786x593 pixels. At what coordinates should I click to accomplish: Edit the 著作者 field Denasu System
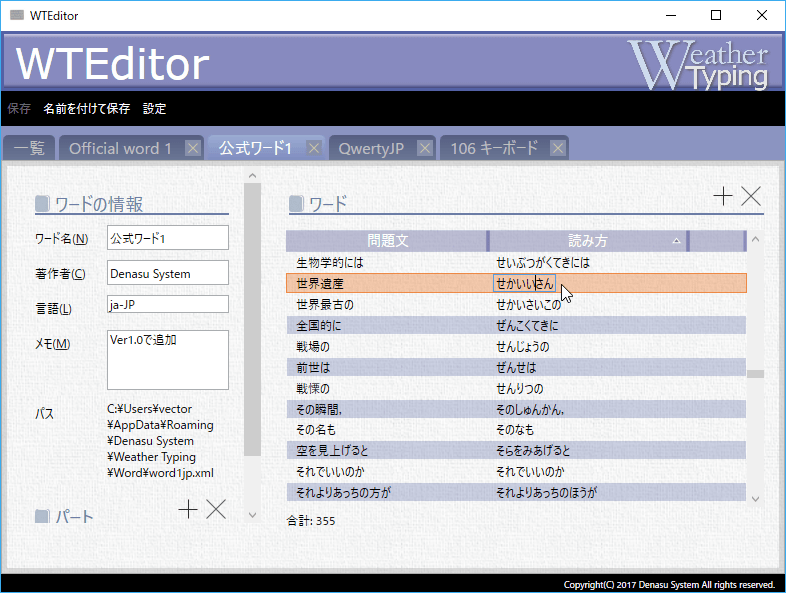tap(168, 273)
